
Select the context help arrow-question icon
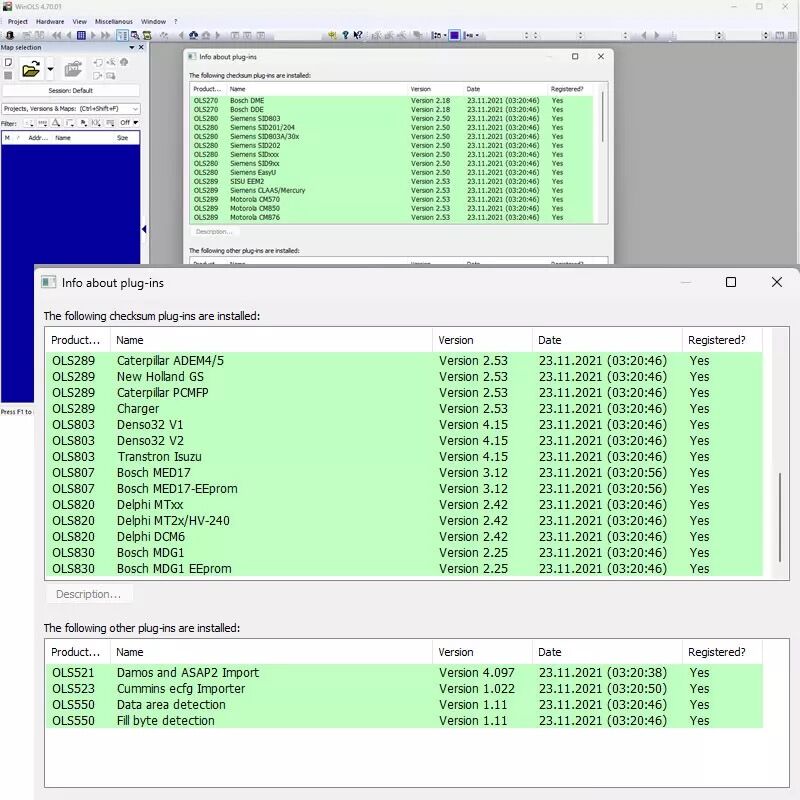pyautogui.click(x=358, y=35)
